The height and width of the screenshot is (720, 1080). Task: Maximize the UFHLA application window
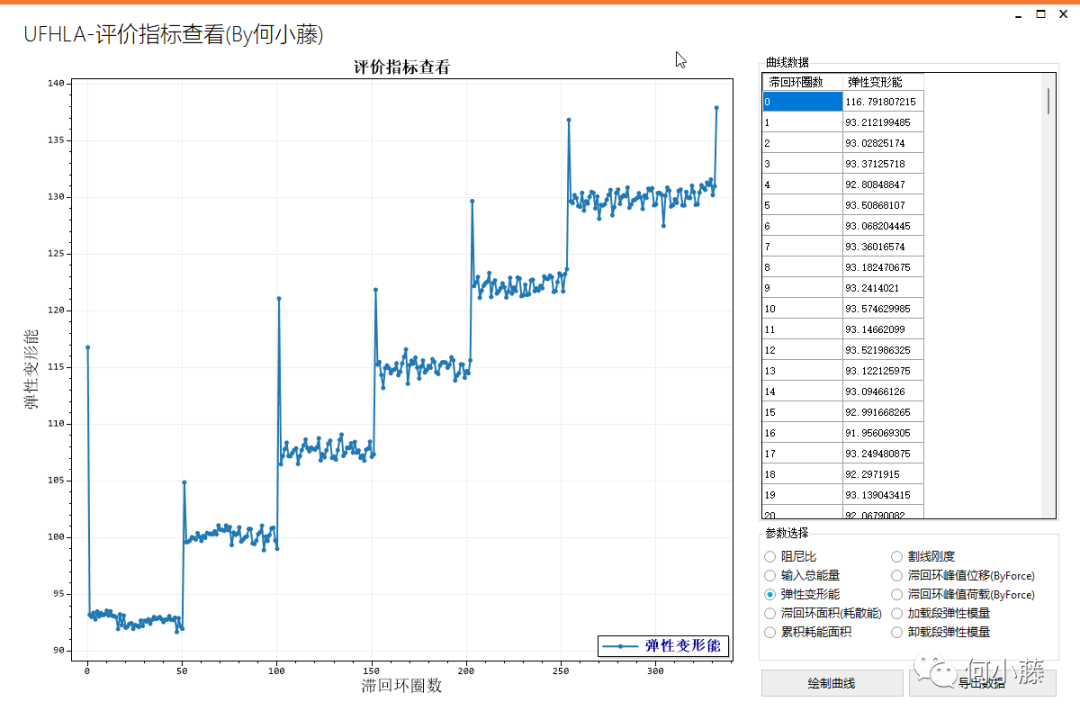(x=1040, y=14)
